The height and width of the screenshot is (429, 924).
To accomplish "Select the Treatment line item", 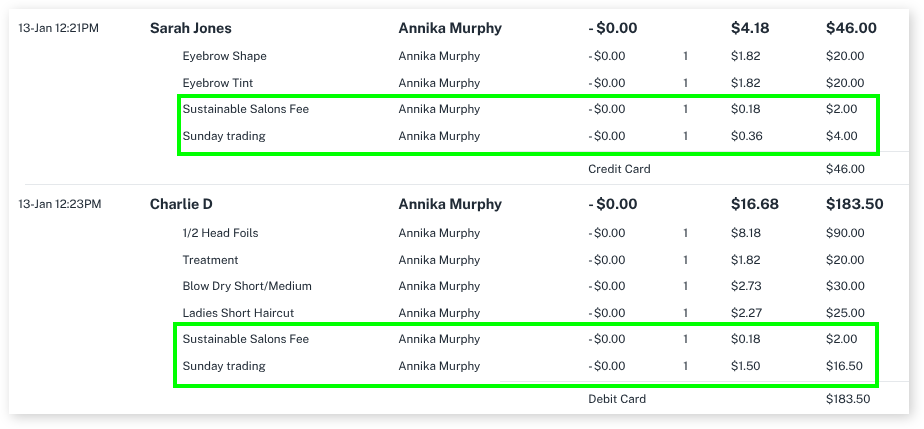I will click(210, 260).
